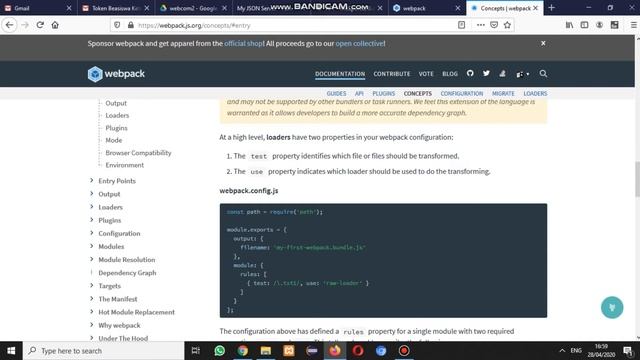Expand Hot Module Replacement chevron

91,311
